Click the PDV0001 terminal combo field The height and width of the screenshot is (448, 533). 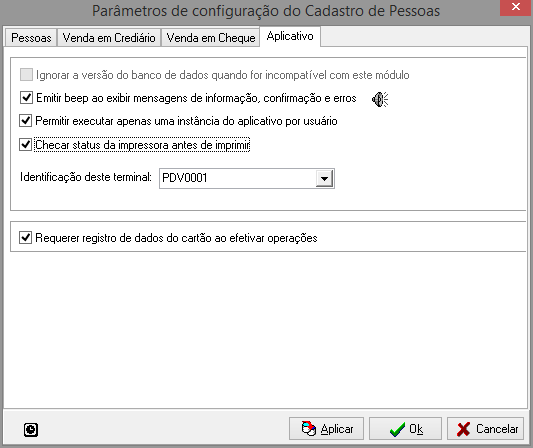click(247, 178)
